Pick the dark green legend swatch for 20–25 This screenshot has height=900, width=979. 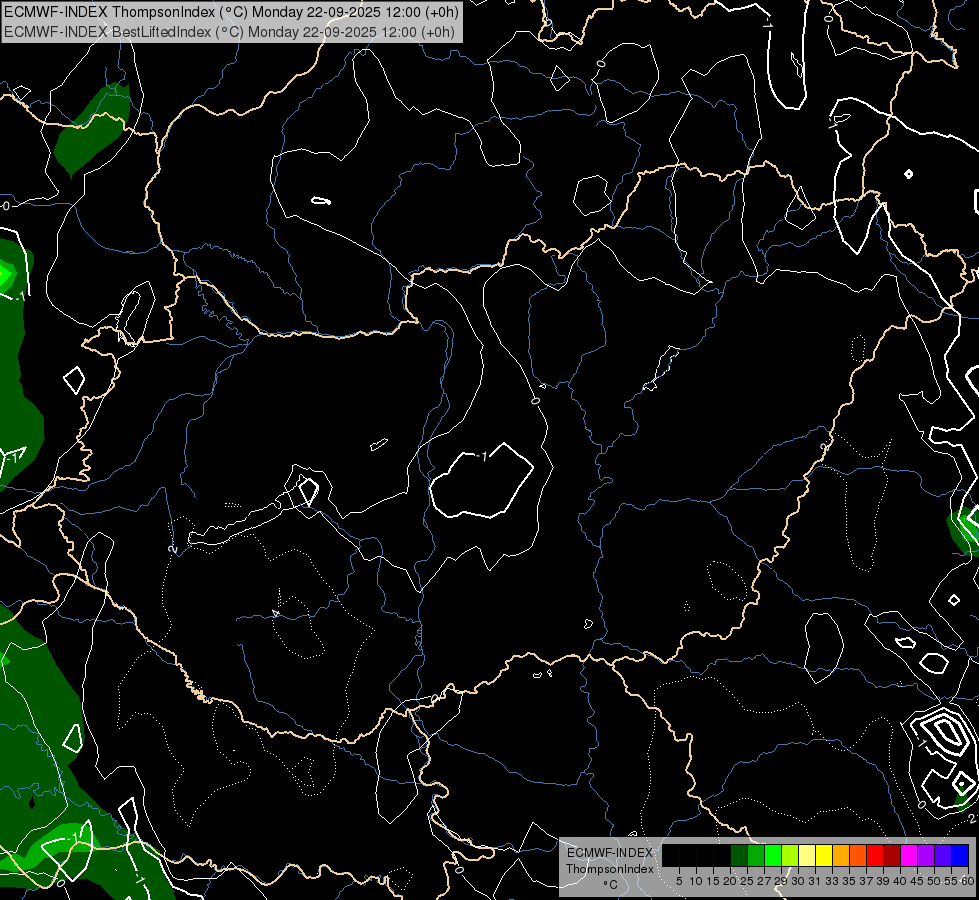739,855
